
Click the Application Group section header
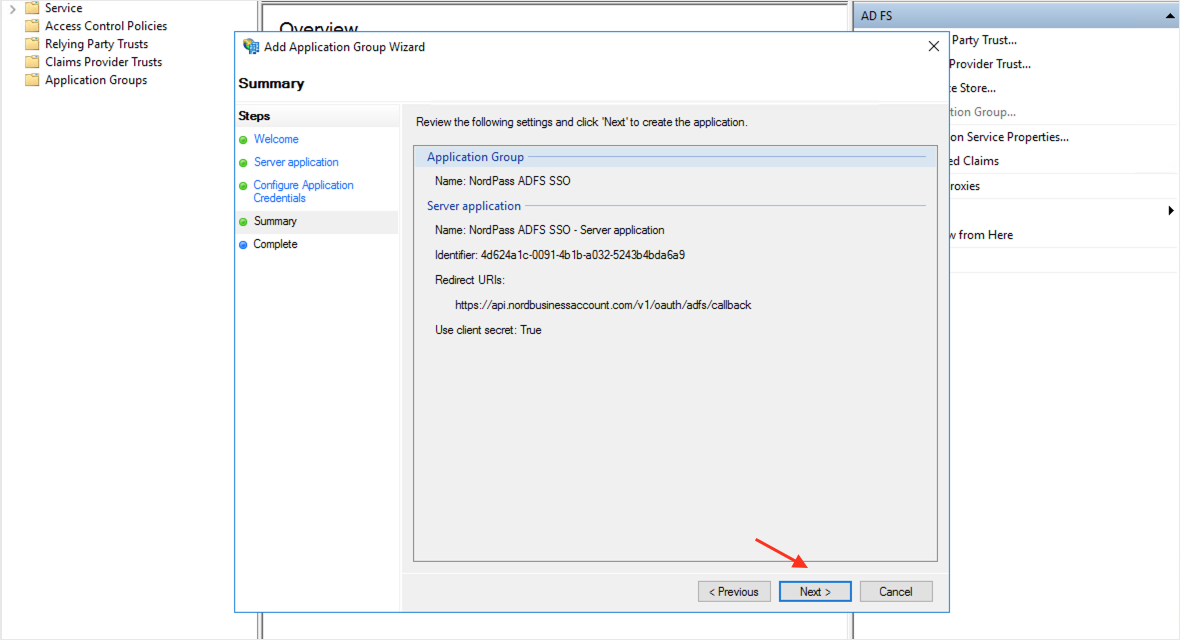point(475,157)
